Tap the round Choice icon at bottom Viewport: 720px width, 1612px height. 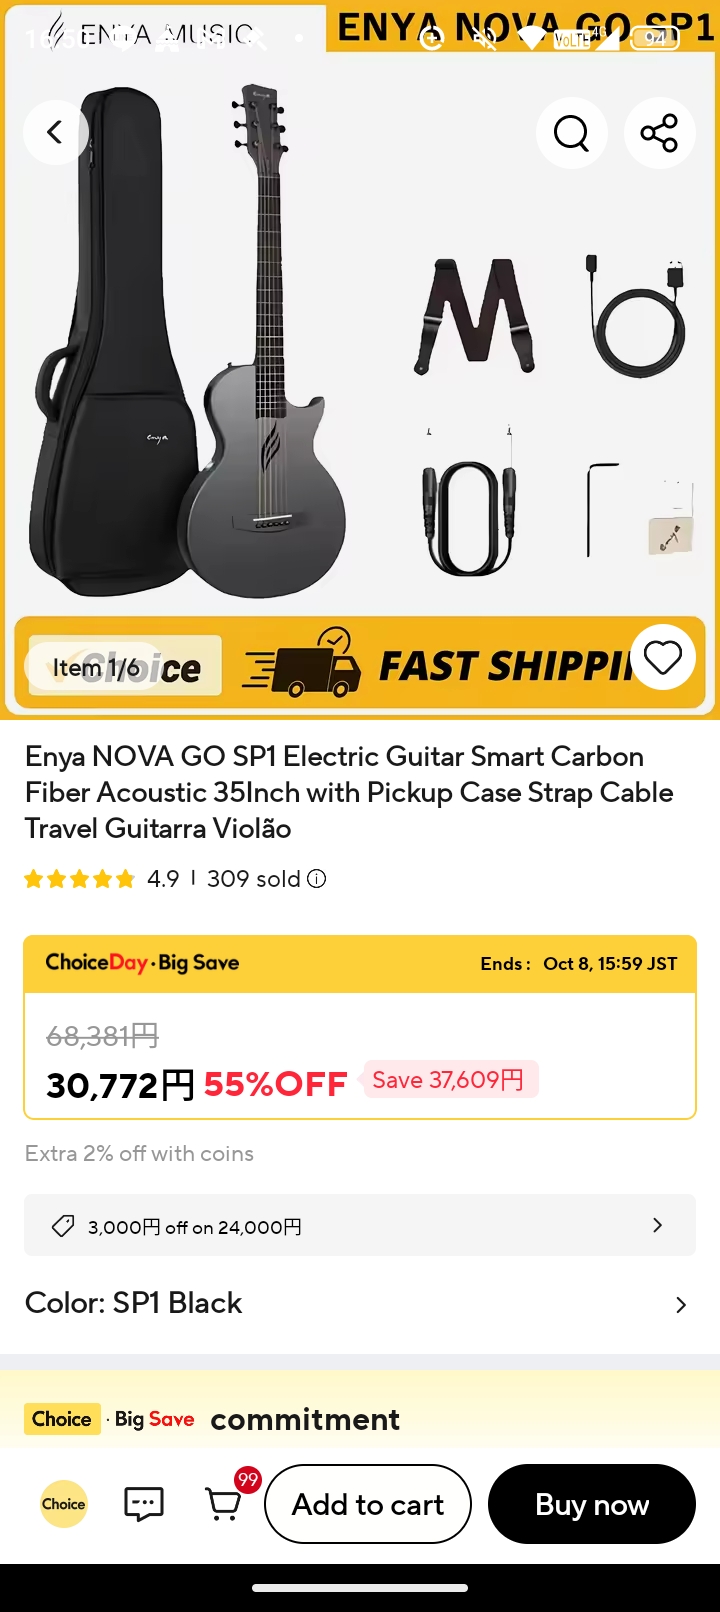click(x=64, y=1503)
